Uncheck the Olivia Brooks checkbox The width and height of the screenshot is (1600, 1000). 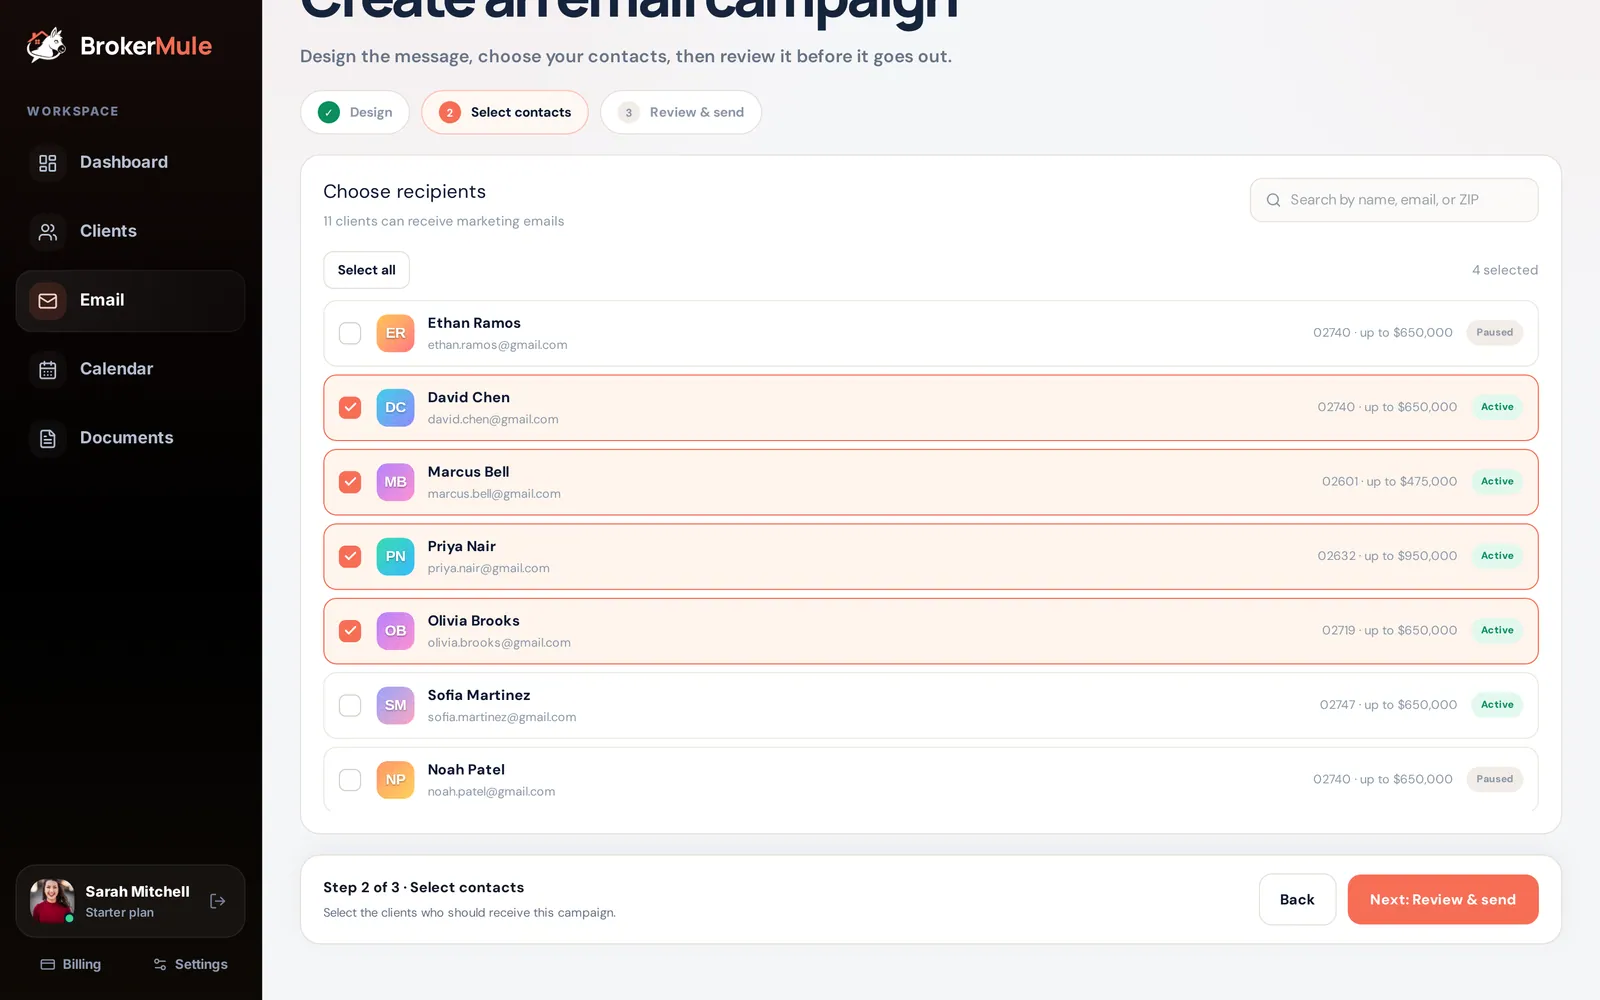coord(350,631)
